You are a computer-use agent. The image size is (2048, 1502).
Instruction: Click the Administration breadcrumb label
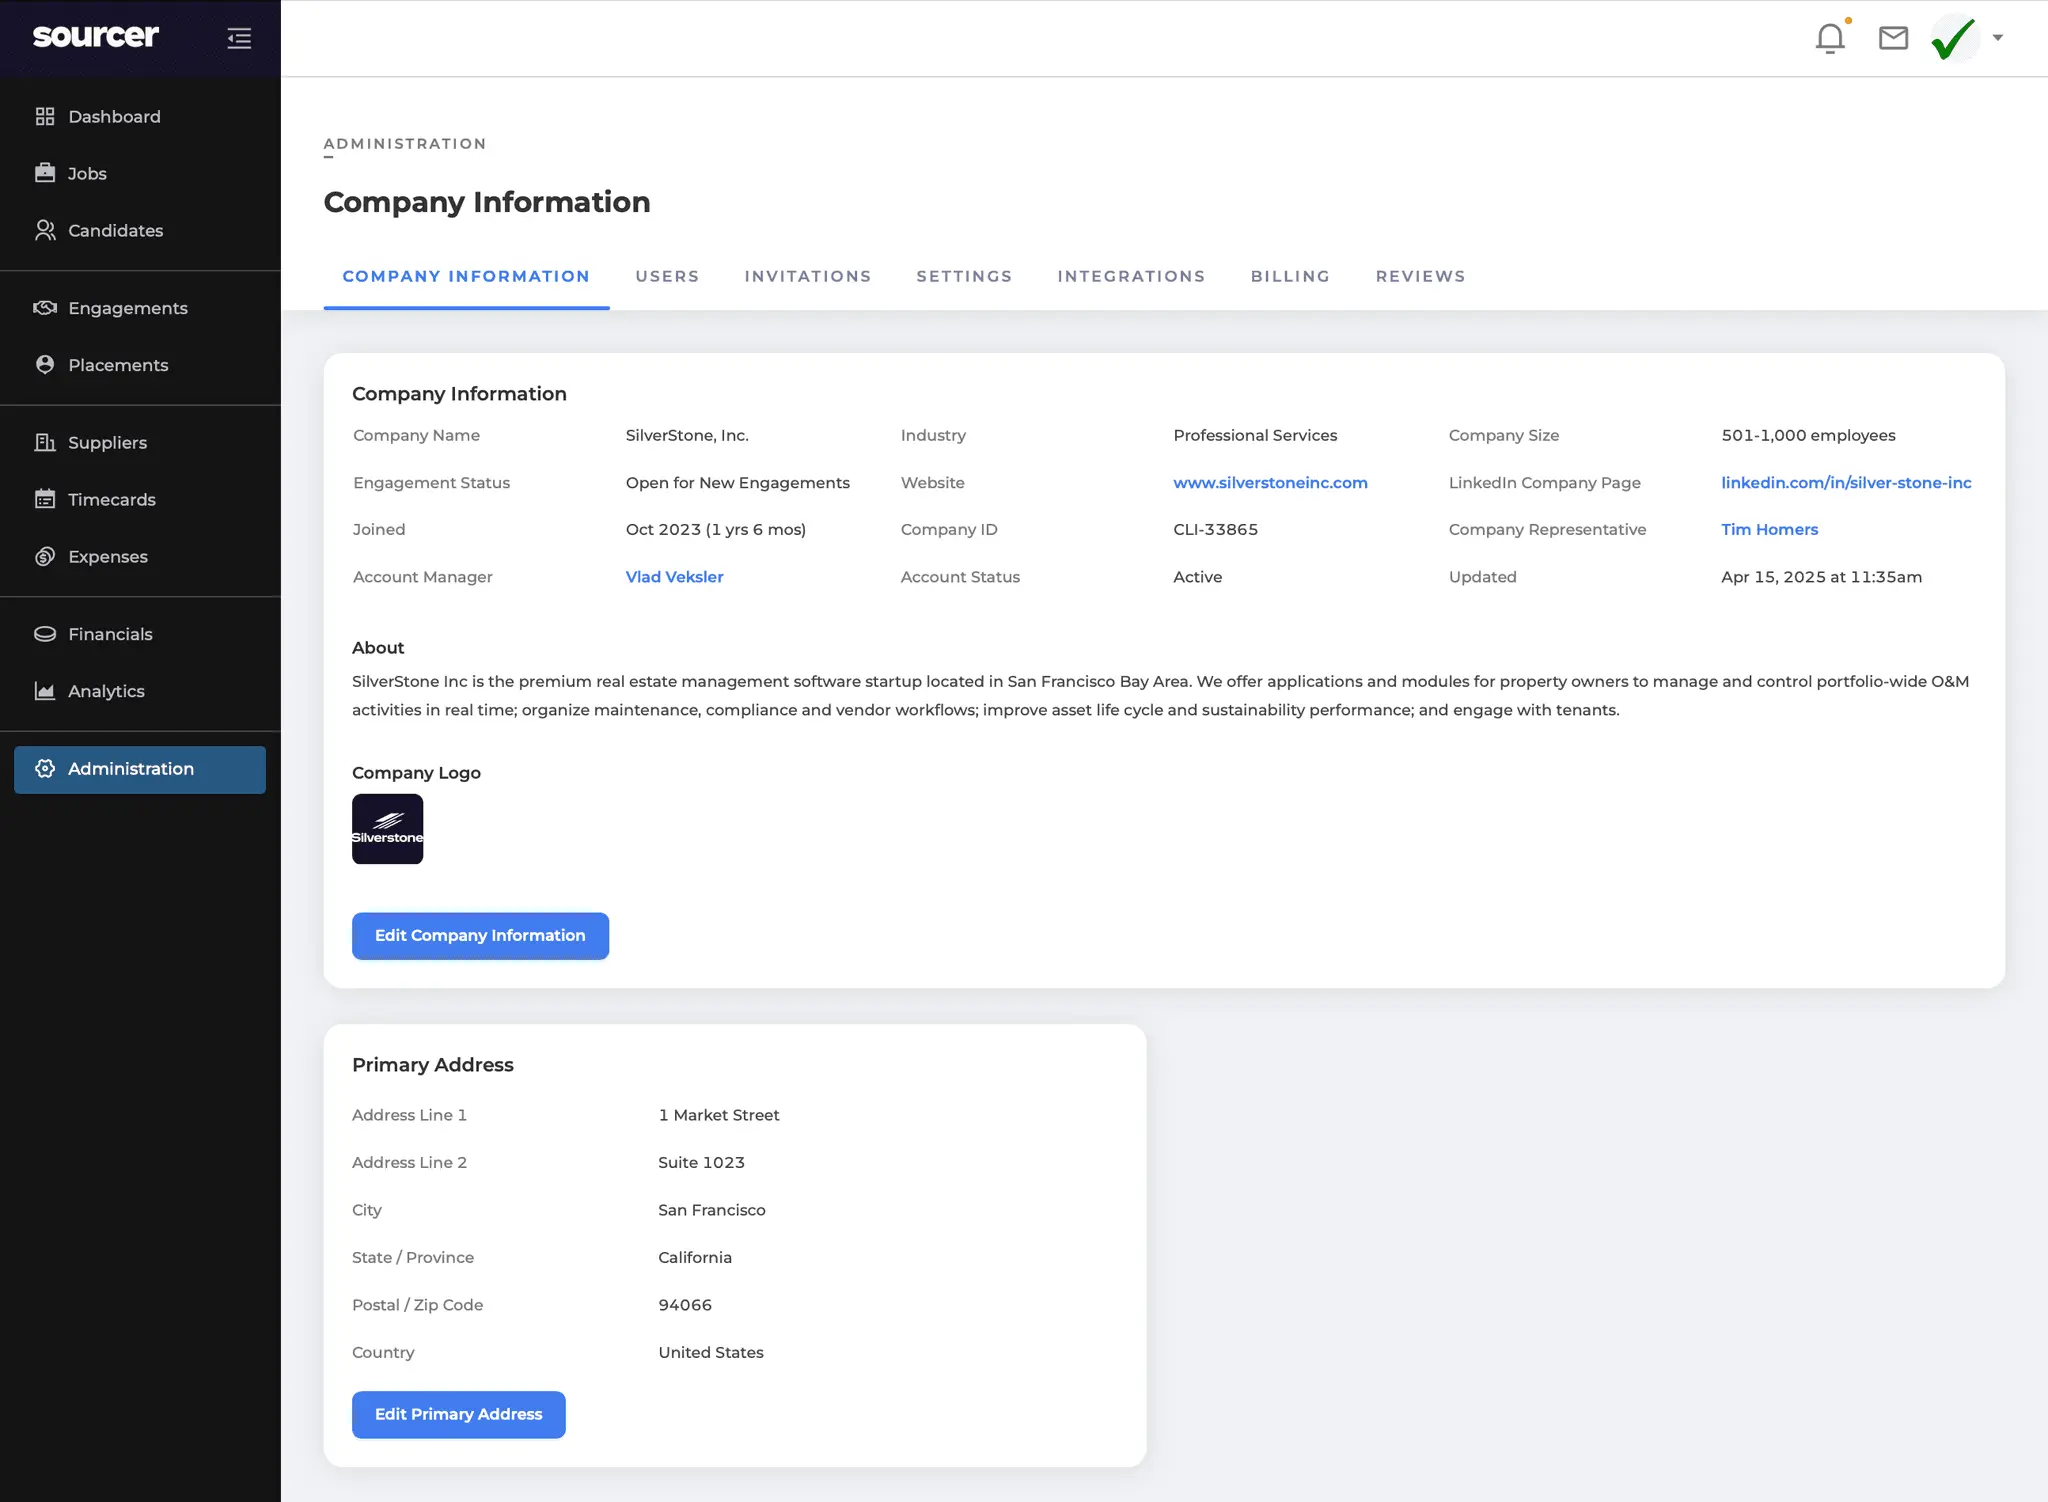coord(405,143)
